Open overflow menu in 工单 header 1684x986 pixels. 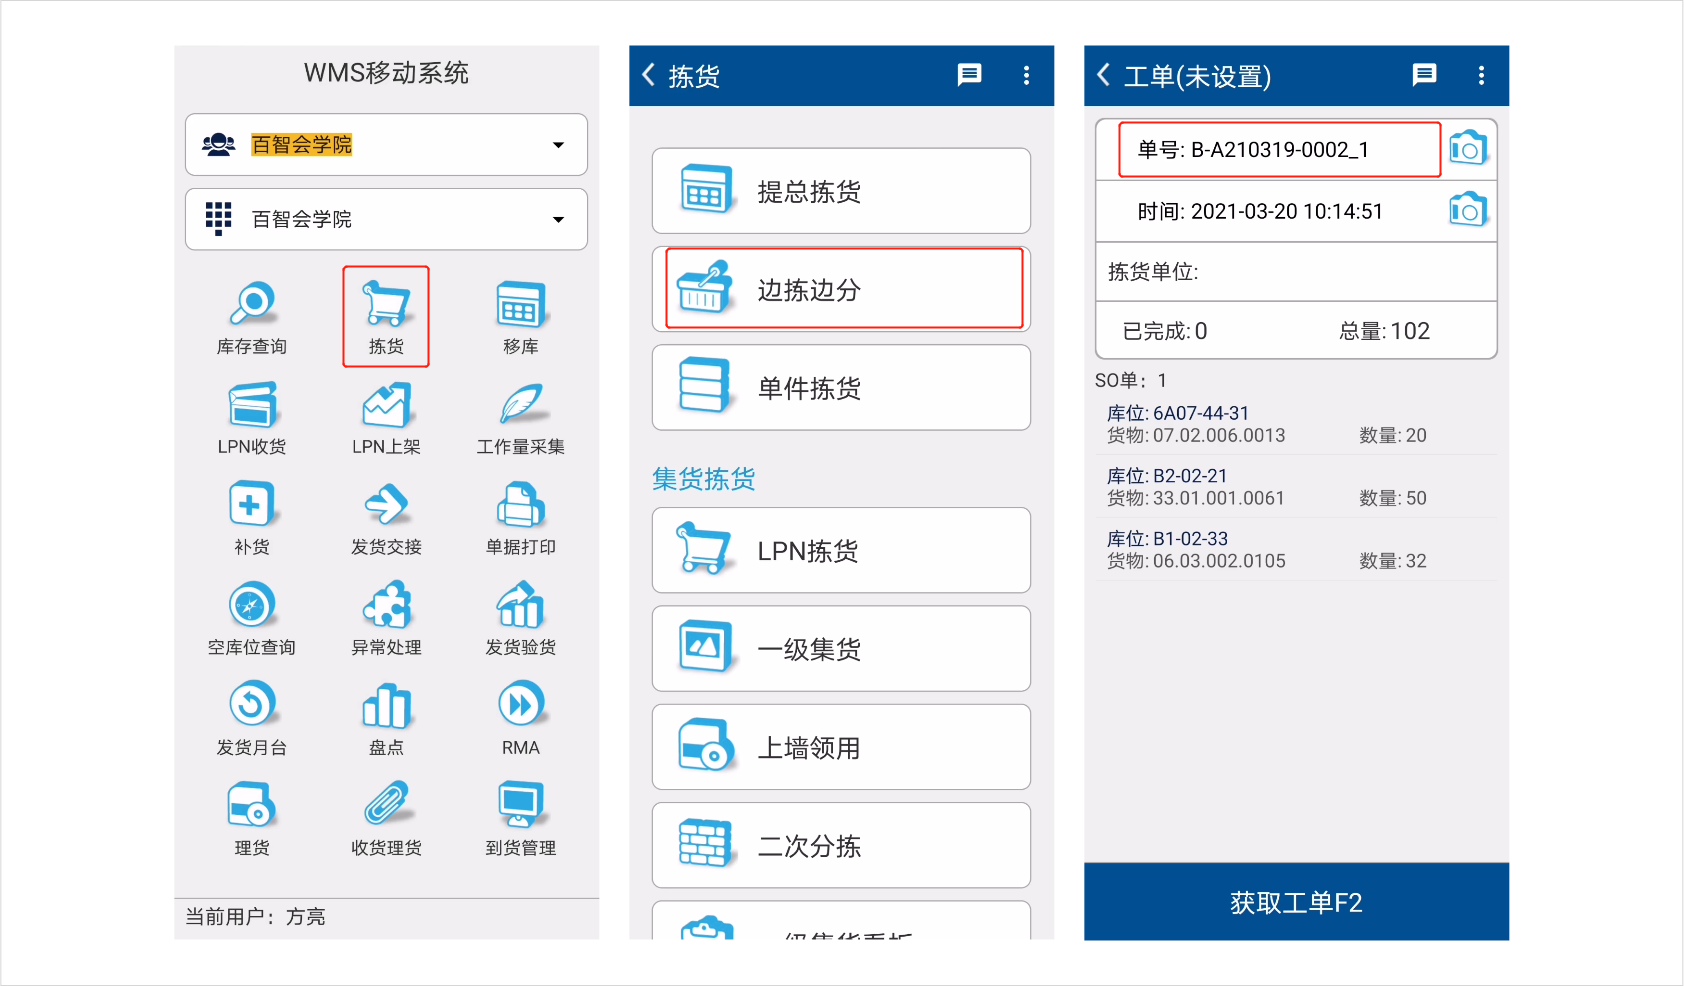pos(1481,75)
